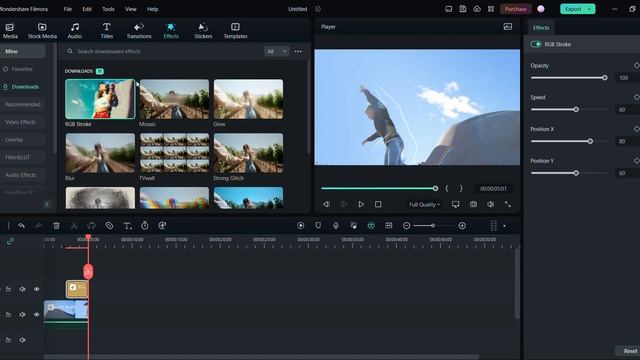Mute the video track speaker

click(22, 315)
